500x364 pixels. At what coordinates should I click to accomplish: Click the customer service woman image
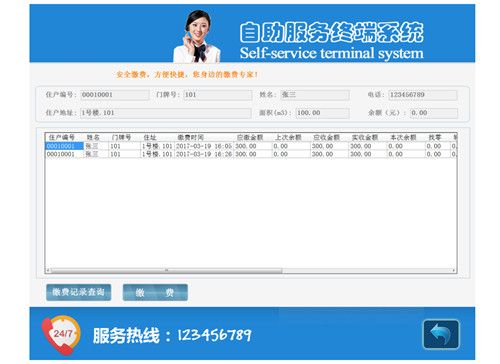tap(197, 36)
